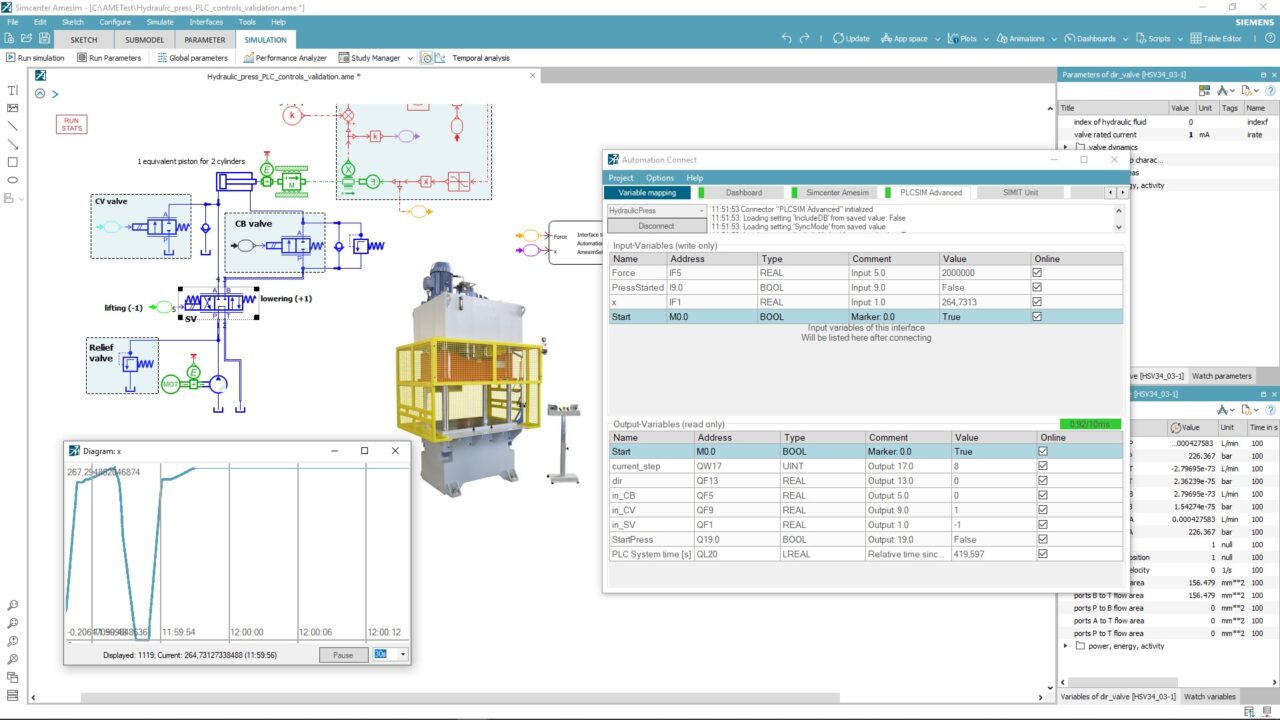Toggle Online checkbox for PLC System time

(x=1044, y=553)
